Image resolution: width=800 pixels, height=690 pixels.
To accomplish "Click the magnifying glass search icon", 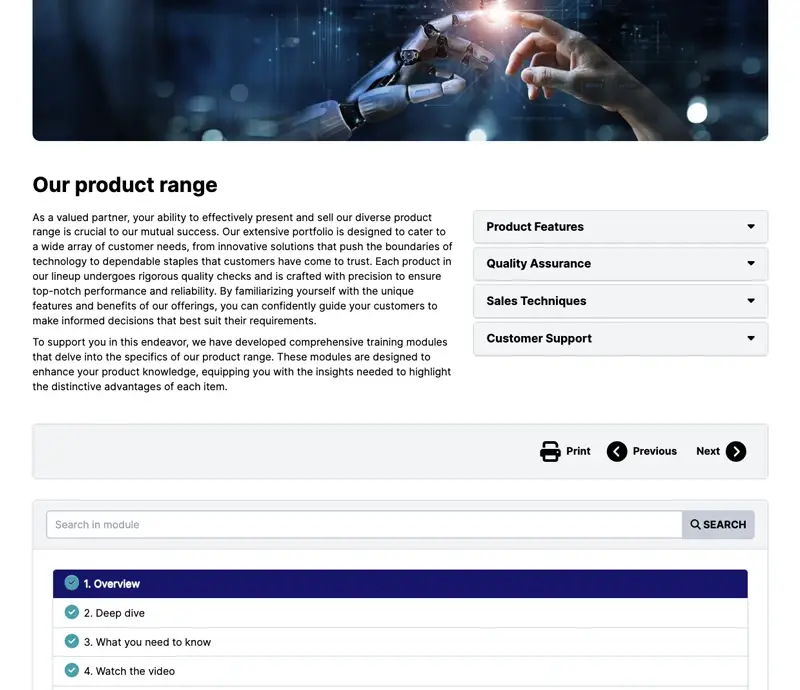I will [x=696, y=524].
